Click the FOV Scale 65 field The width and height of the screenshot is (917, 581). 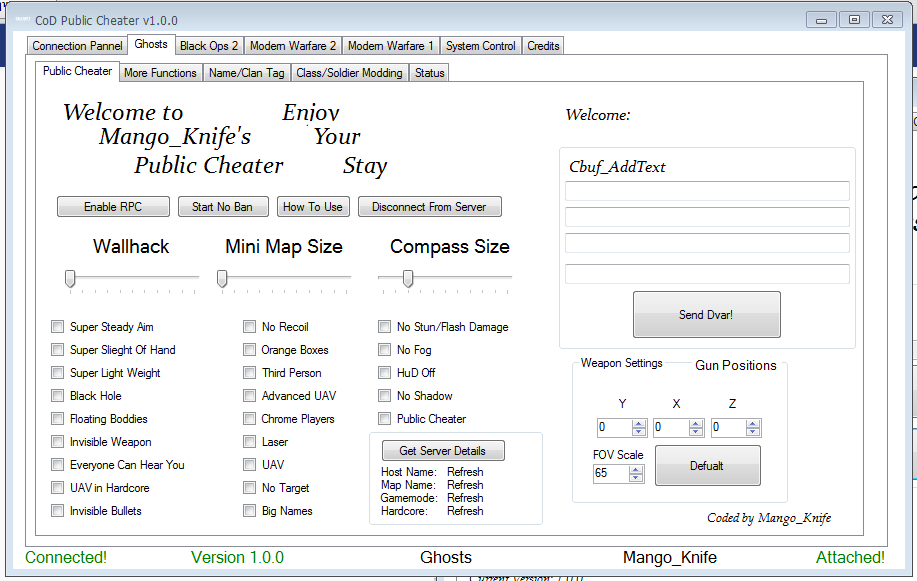pyautogui.click(x=611, y=473)
